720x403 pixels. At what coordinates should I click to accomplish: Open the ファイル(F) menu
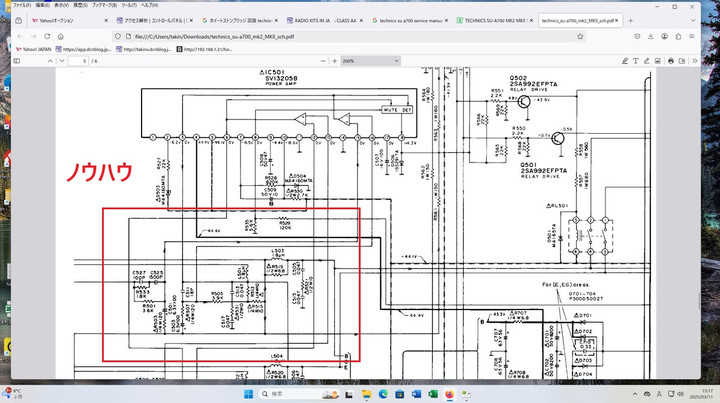pos(21,5)
